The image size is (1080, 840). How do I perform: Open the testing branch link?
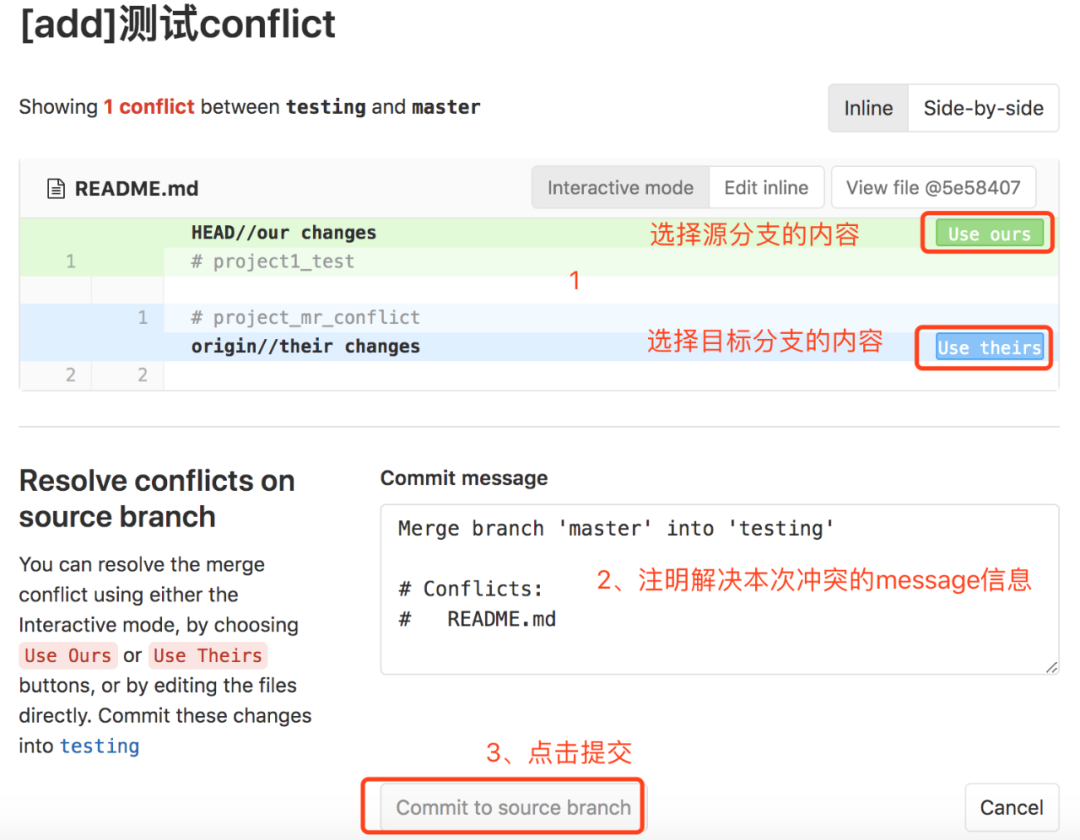pos(99,746)
